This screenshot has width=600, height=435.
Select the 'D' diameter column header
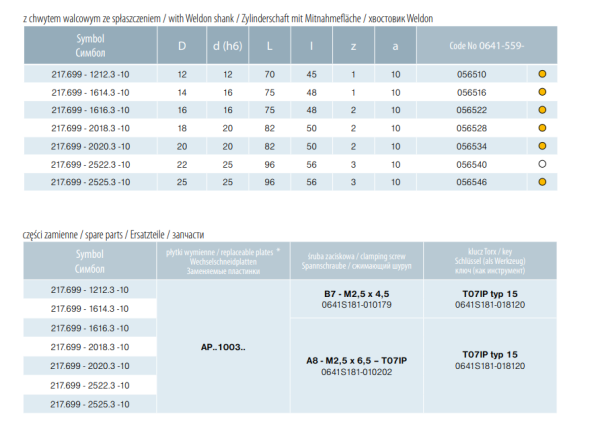point(182,46)
